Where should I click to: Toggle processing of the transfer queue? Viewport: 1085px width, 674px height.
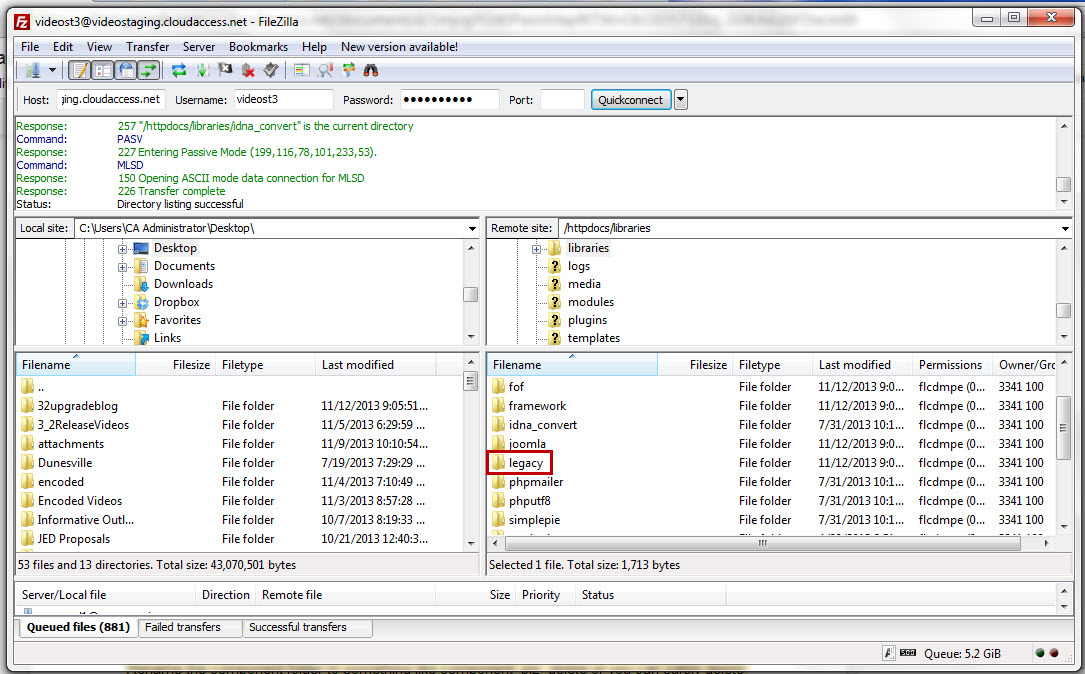202,71
